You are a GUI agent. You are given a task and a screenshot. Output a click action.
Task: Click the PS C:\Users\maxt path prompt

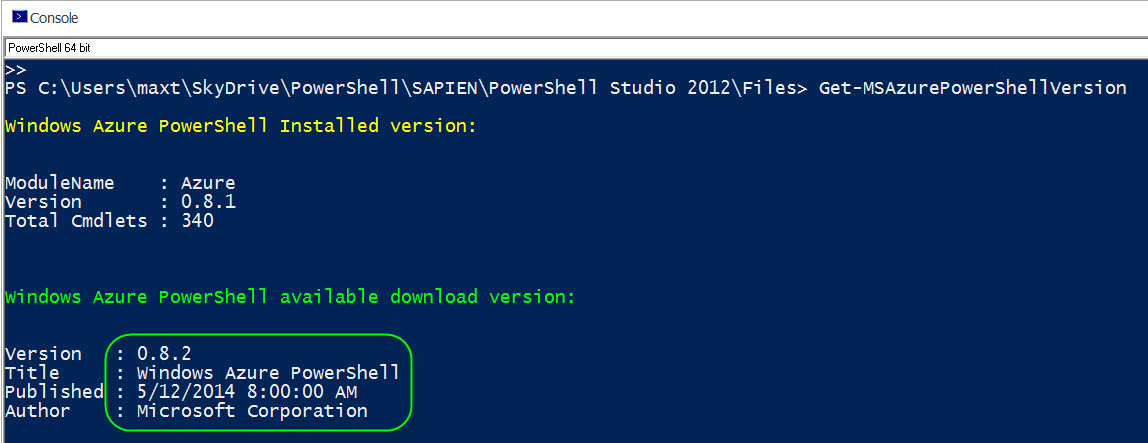point(406,89)
